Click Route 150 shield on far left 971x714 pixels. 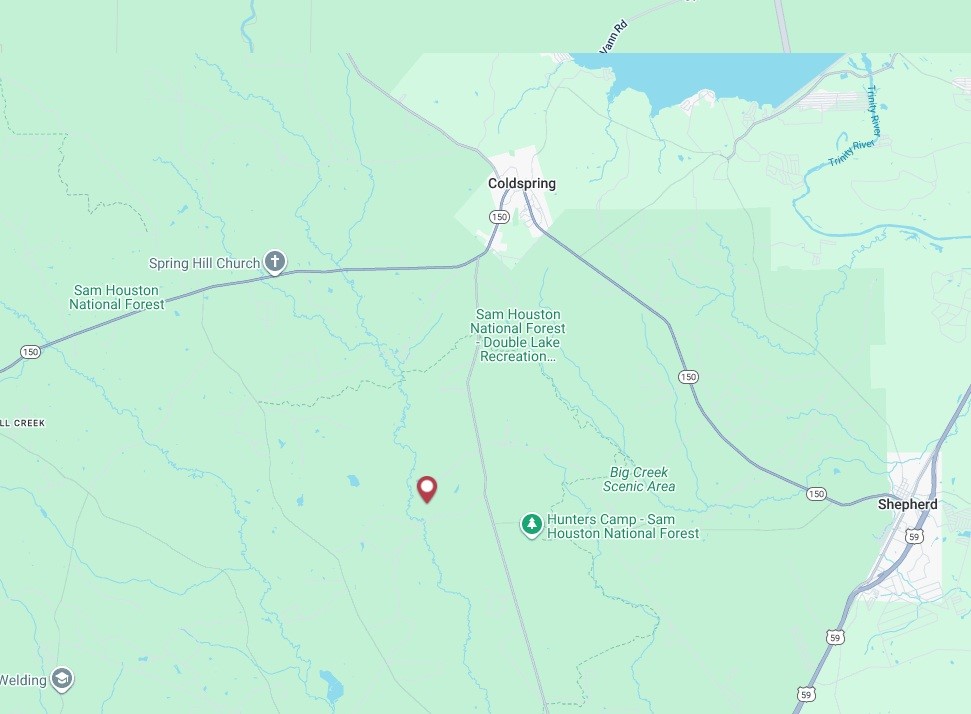pyautogui.click(x=30, y=352)
